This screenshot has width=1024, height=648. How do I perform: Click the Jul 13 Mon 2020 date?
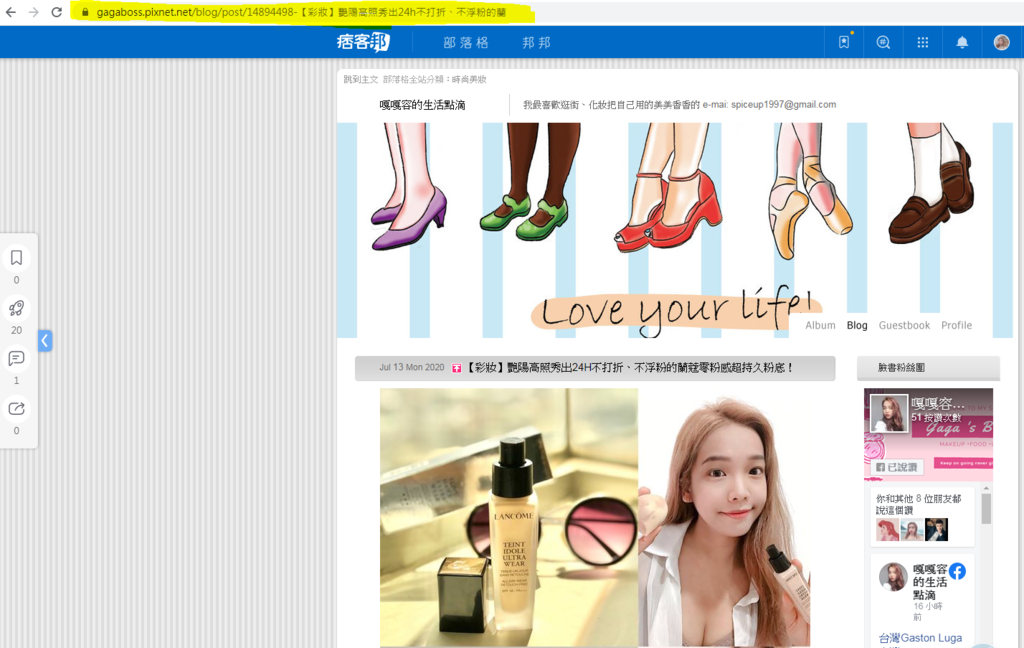[411, 368]
